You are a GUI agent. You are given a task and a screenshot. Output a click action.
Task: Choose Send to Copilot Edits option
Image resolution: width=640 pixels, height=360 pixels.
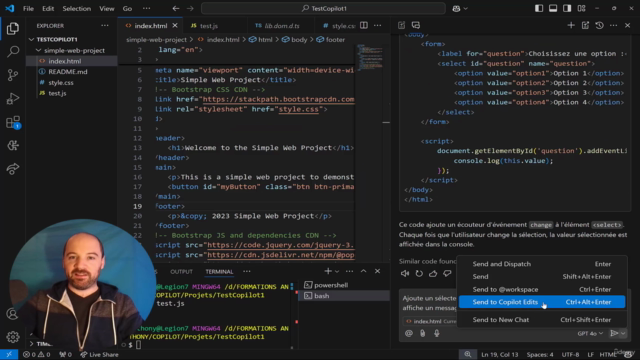point(542,302)
